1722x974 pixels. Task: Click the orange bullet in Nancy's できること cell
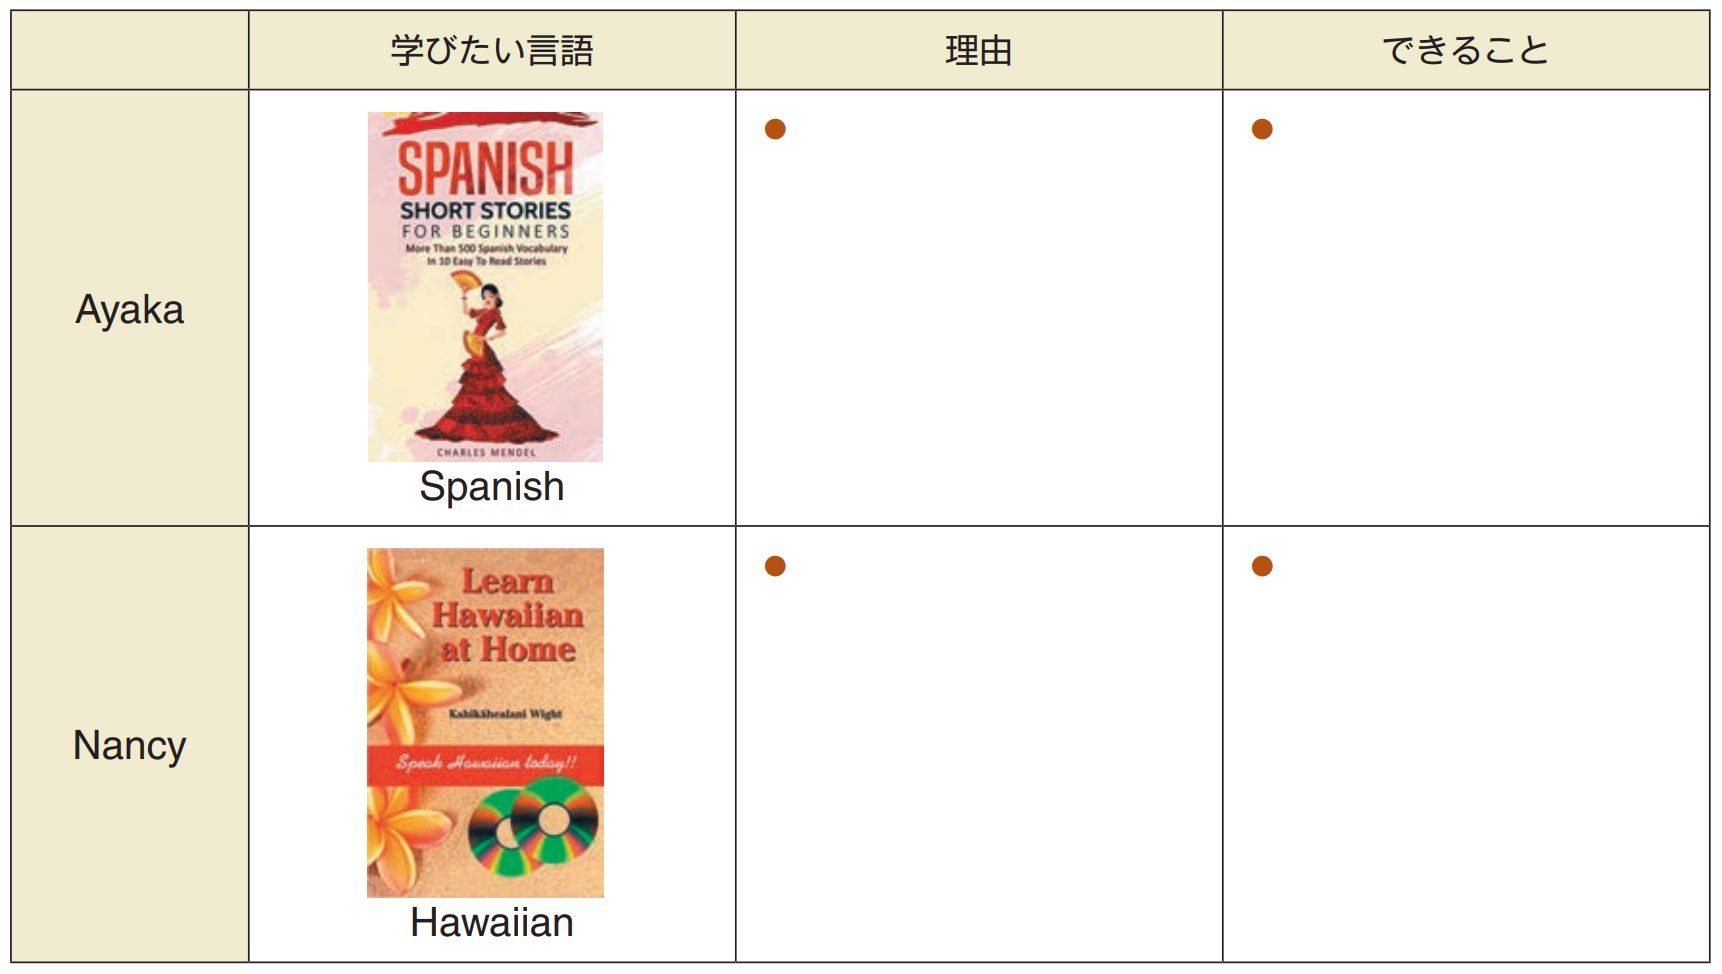point(1262,566)
